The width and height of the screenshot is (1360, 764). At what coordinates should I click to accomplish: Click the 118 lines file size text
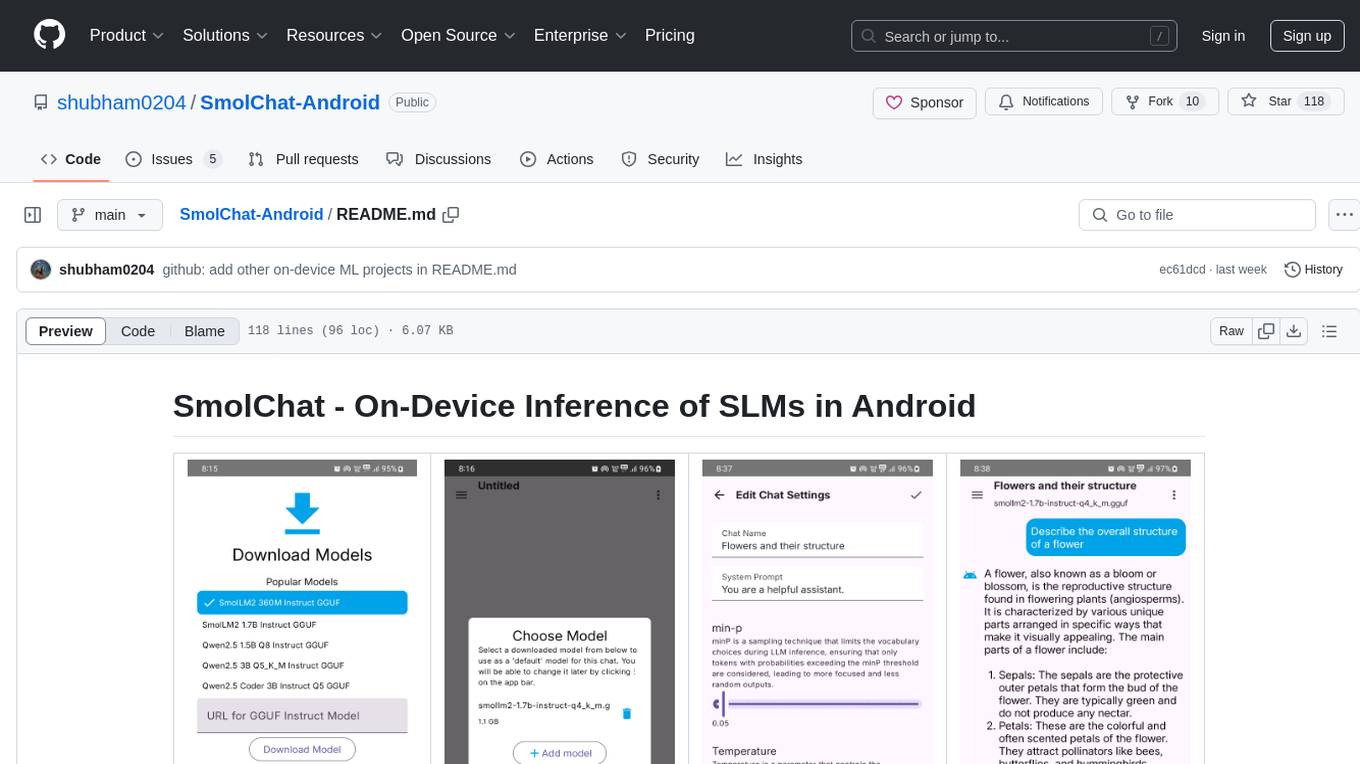tap(350, 331)
